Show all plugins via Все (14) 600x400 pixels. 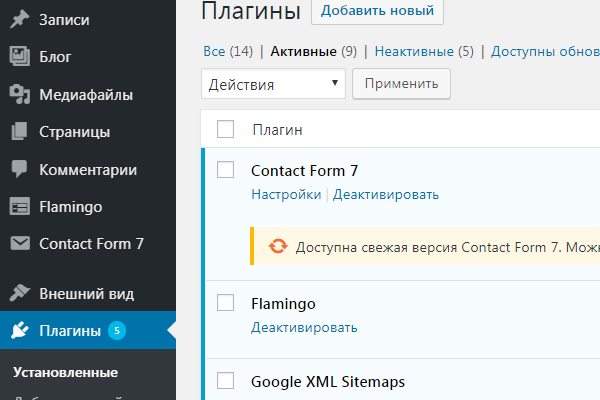(x=228, y=51)
